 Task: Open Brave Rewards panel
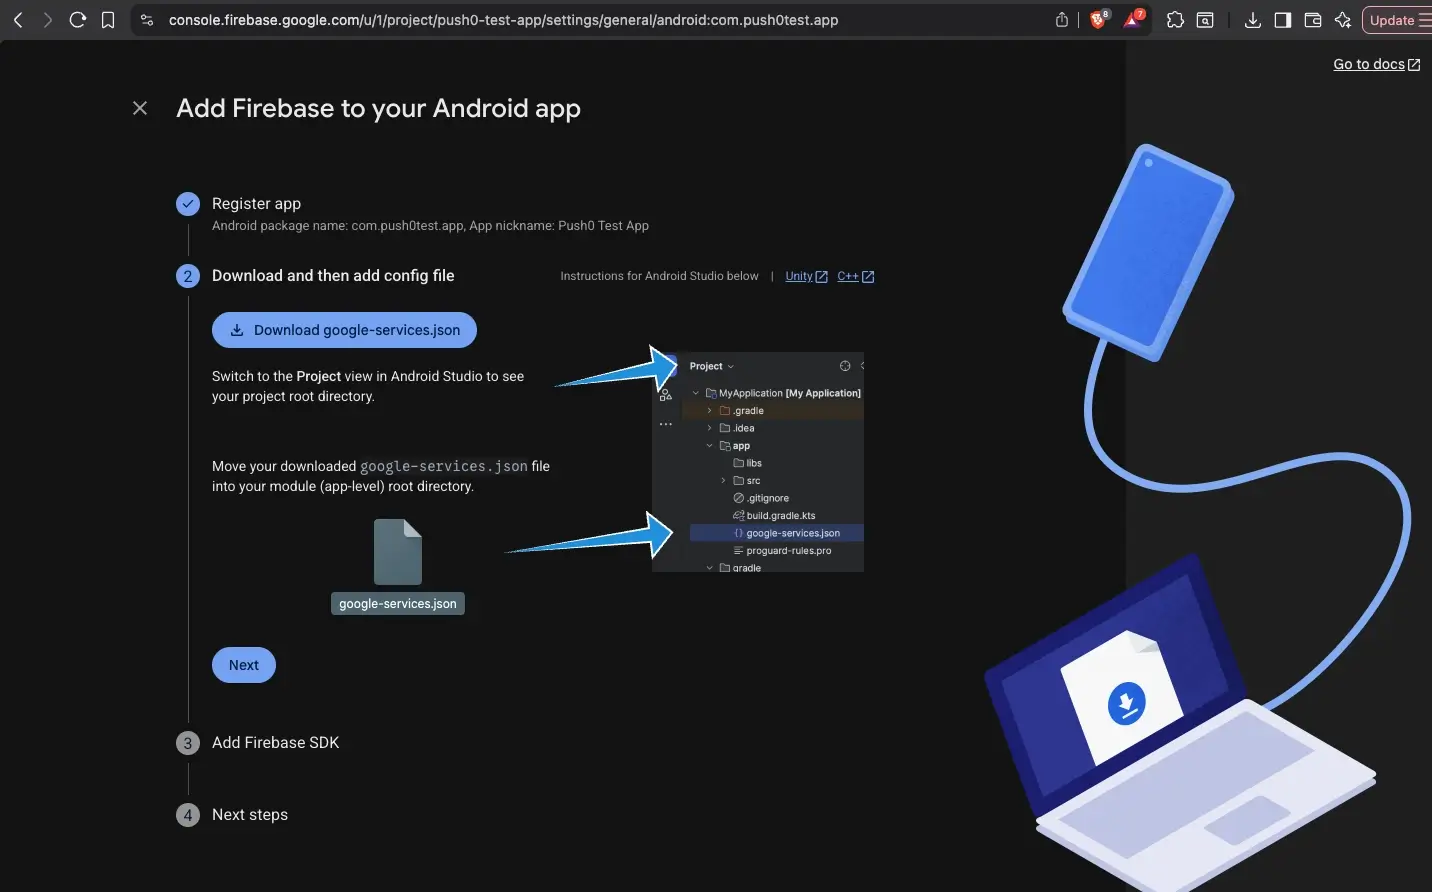(x=1133, y=19)
